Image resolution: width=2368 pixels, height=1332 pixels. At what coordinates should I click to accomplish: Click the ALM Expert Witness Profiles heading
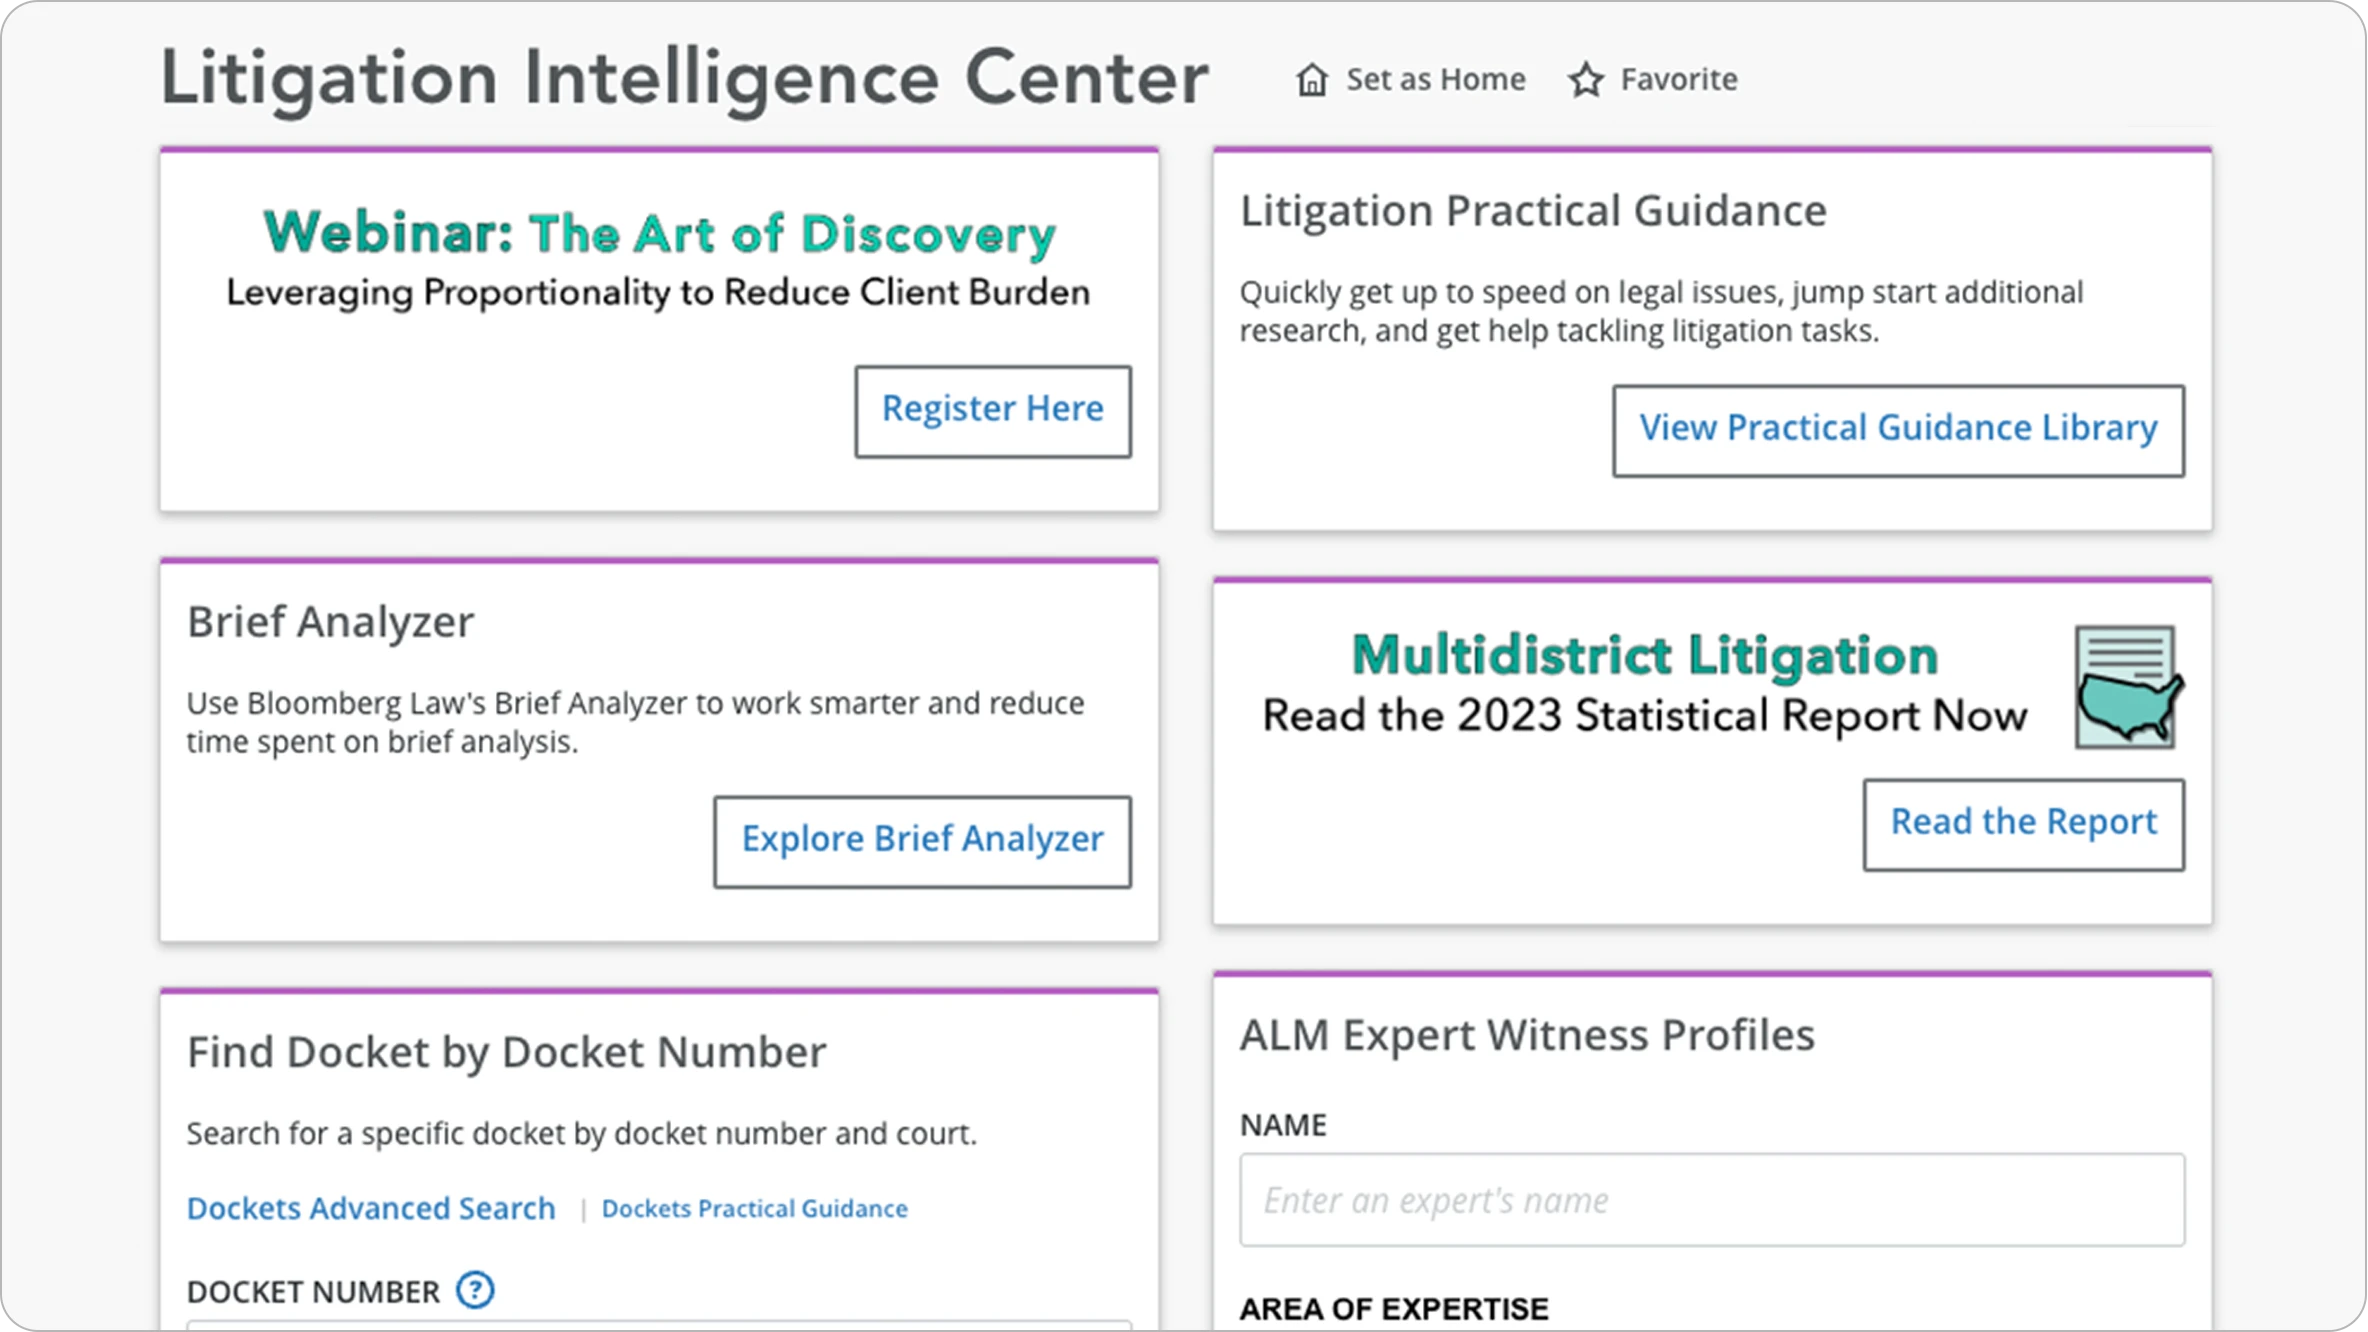(1526, 1035)
